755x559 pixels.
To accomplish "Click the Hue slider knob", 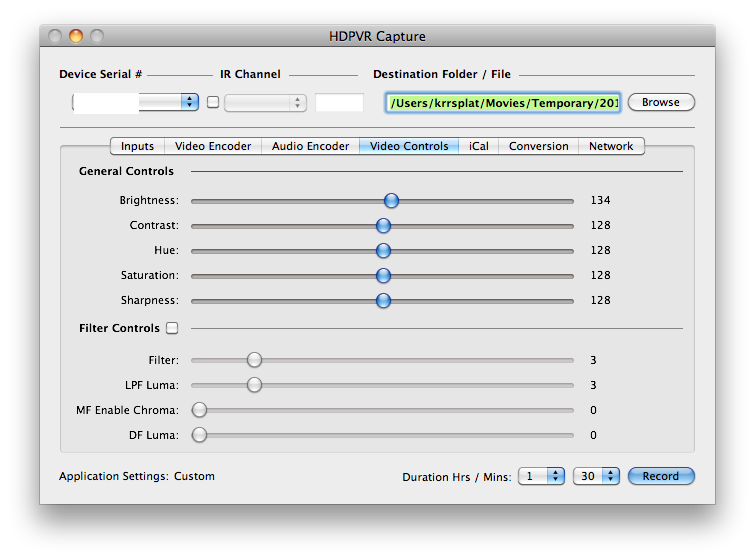I will pyautogui.click(x=383, y=250).
